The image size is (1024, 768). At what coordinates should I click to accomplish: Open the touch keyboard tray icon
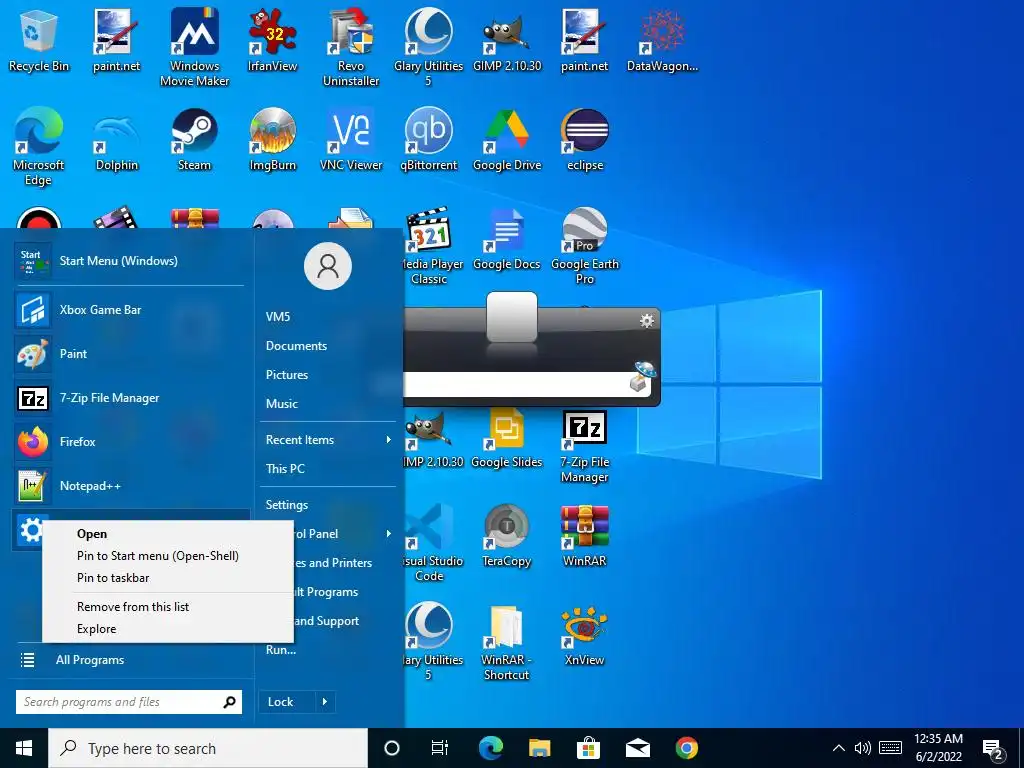[x=890, y=748]
